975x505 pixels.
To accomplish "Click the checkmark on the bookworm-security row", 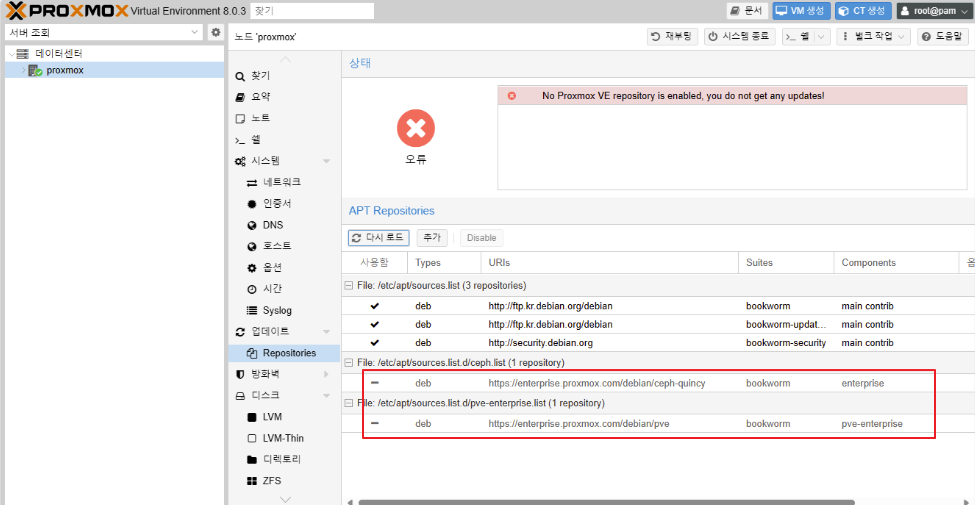I will tap(374, 343).
